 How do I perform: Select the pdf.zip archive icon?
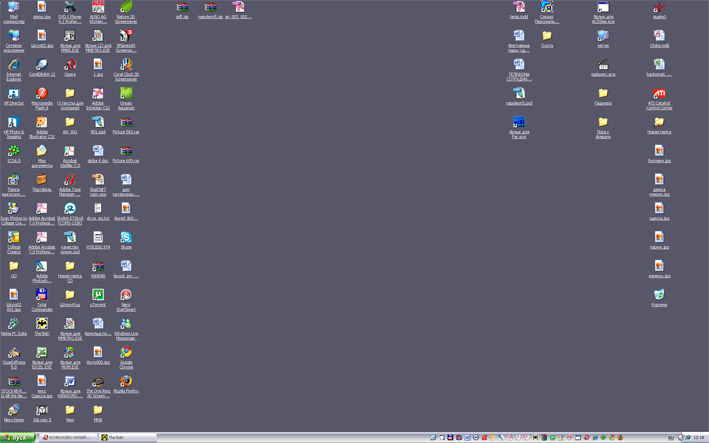coord(182,7)
